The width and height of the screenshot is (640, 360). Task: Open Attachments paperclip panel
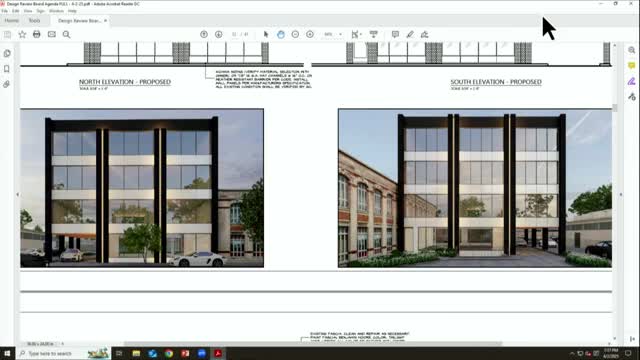click(7, 84)
